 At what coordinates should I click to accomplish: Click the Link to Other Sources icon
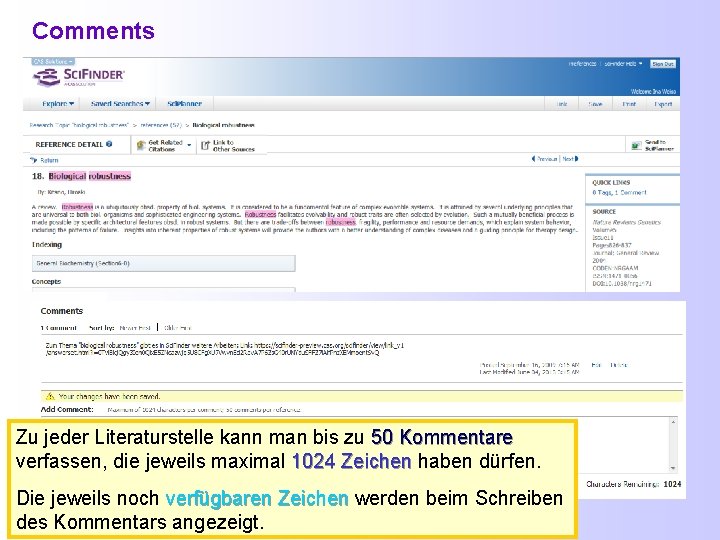pyautogui.click(x=205, y=146)
